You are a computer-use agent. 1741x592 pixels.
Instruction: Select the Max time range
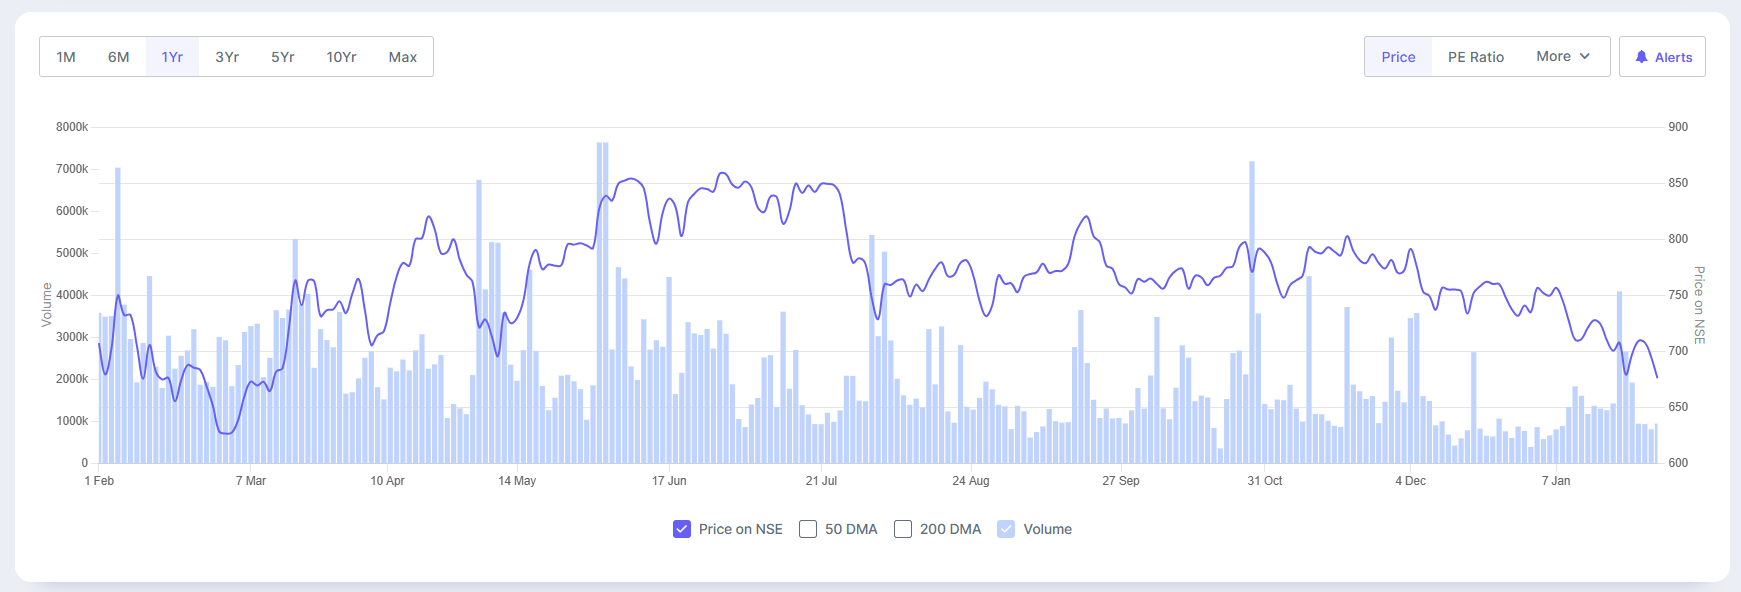coord(403,57)
